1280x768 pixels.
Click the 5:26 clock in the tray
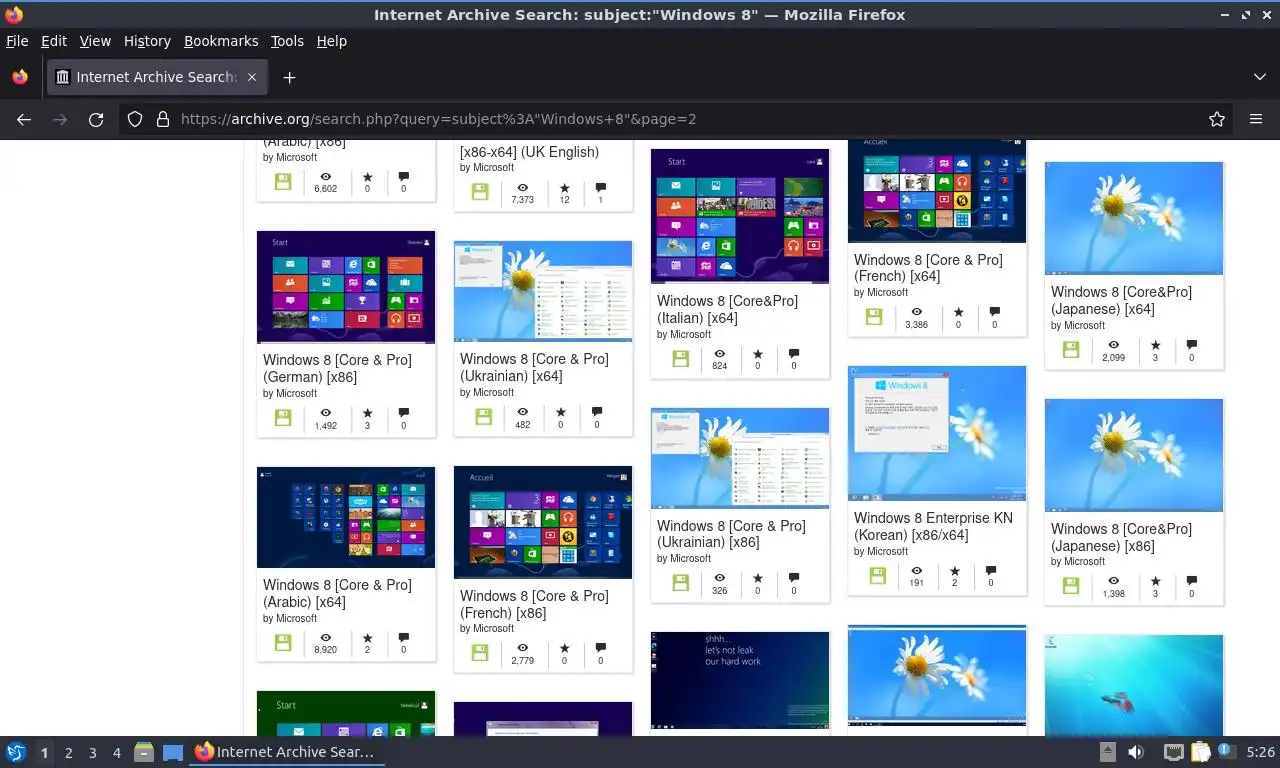coord(1260,752)
